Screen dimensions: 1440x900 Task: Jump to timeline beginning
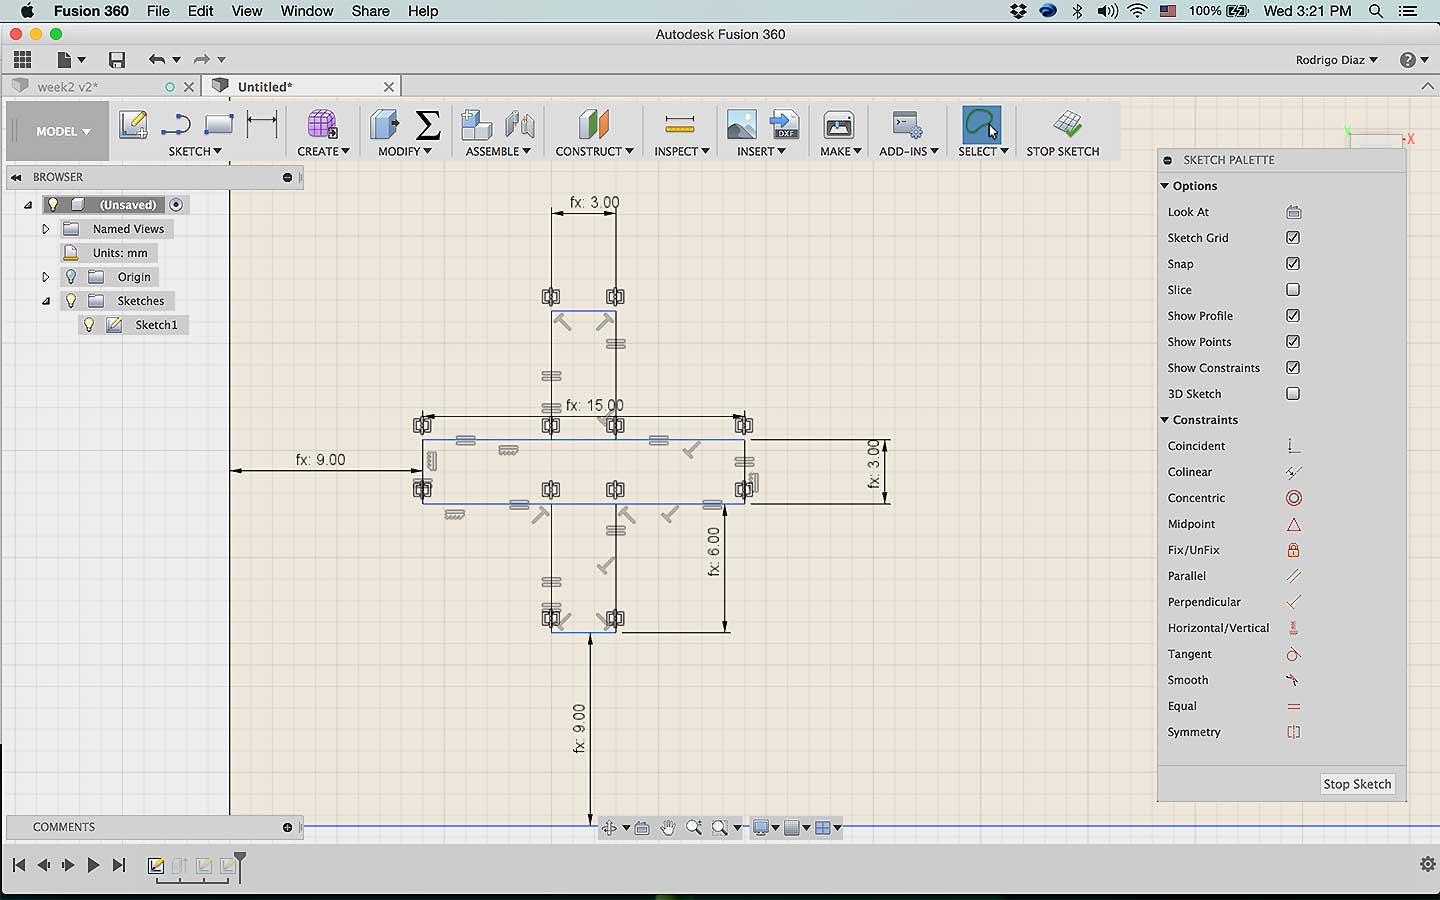pos(19,865)
